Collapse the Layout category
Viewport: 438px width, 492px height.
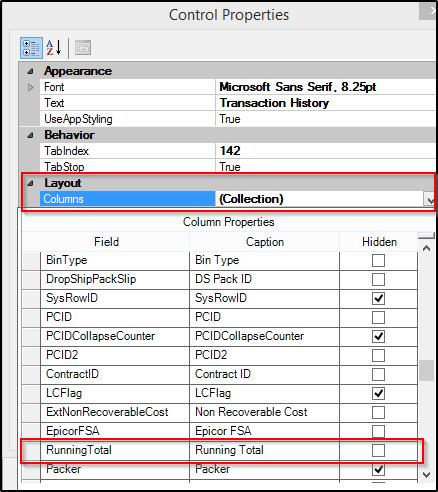click(x=30, y=183)
